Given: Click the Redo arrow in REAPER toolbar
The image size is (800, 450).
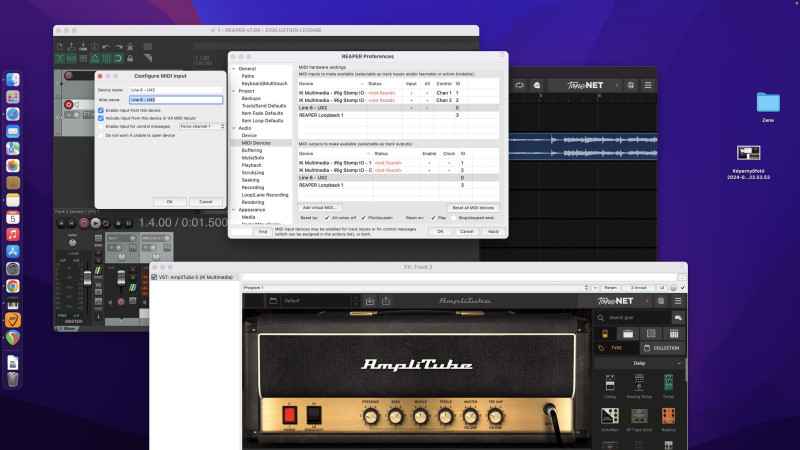Looking at the screenshot, I should (x=118, y=47).
